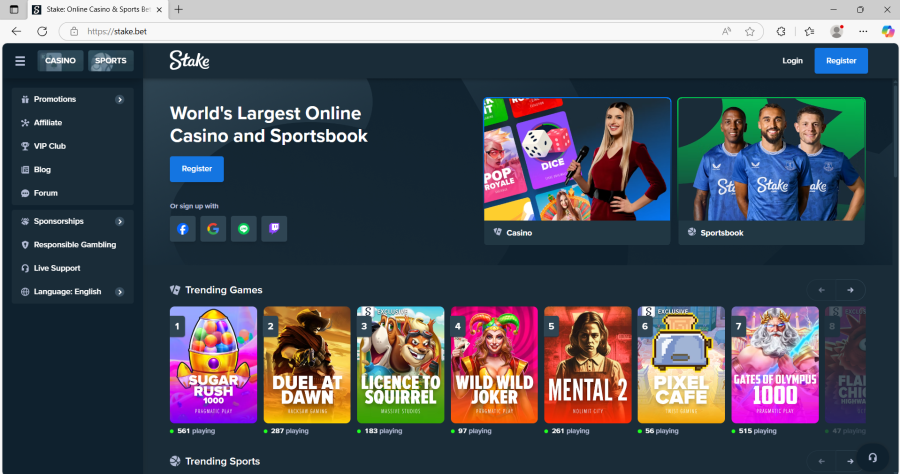Open Forum in sidebar
The width and height of the screenshot is (900, 474).
[x=73, y=193]
